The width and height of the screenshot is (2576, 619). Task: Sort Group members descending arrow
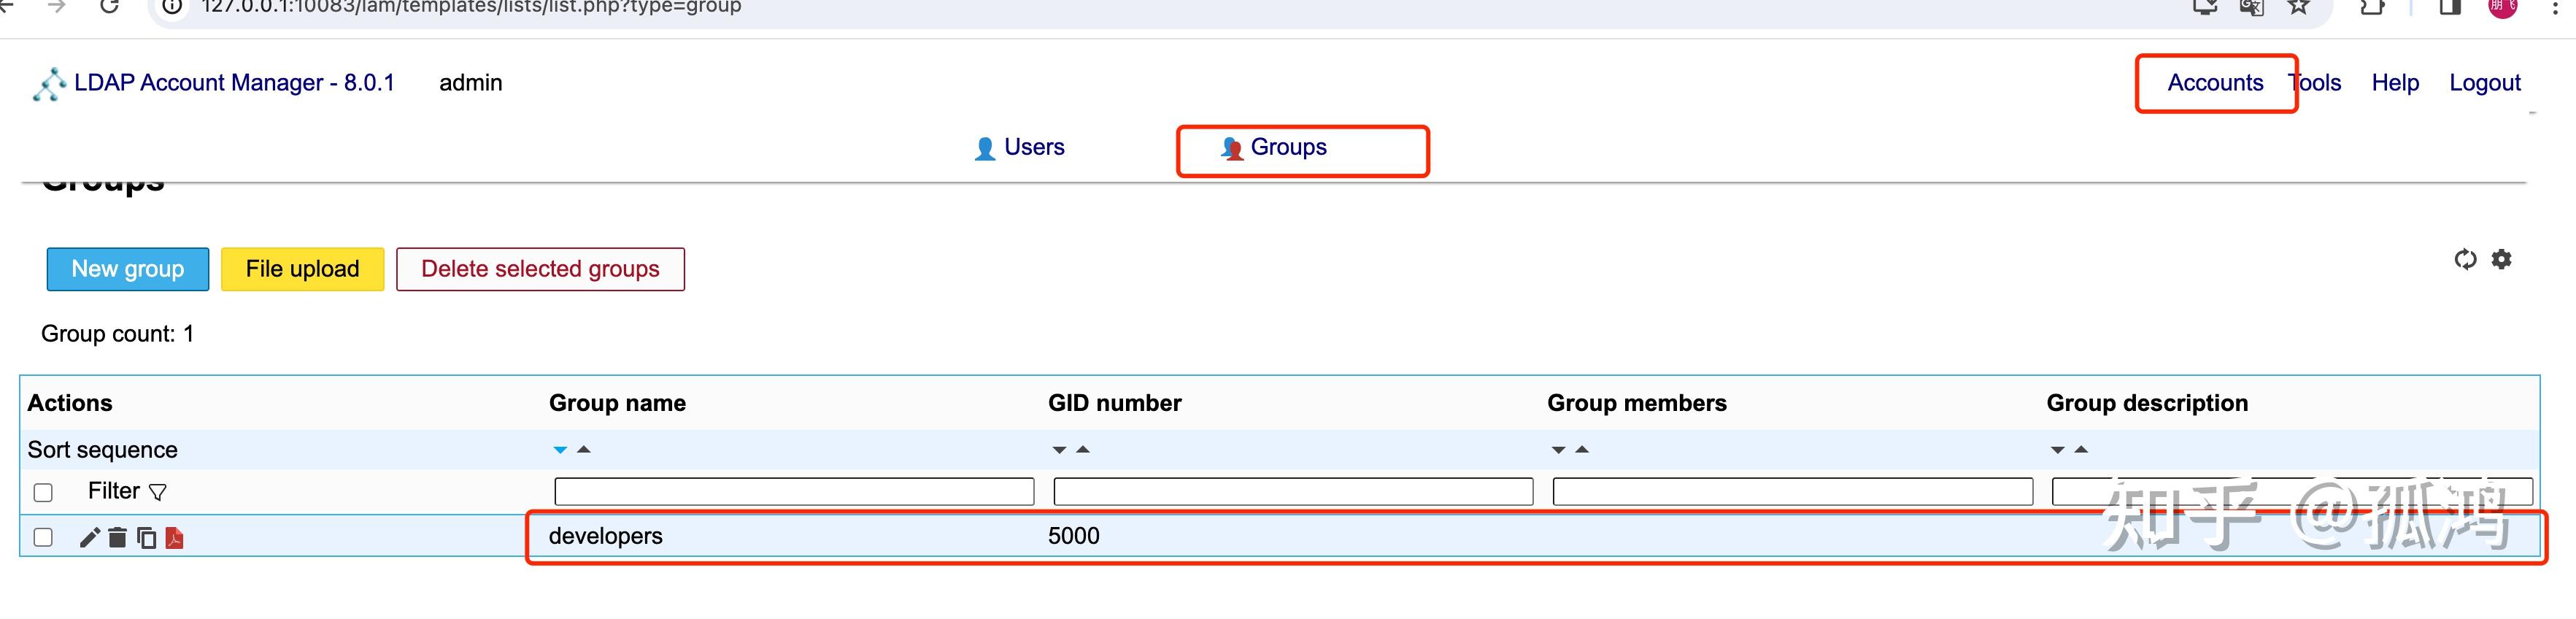1558,450
